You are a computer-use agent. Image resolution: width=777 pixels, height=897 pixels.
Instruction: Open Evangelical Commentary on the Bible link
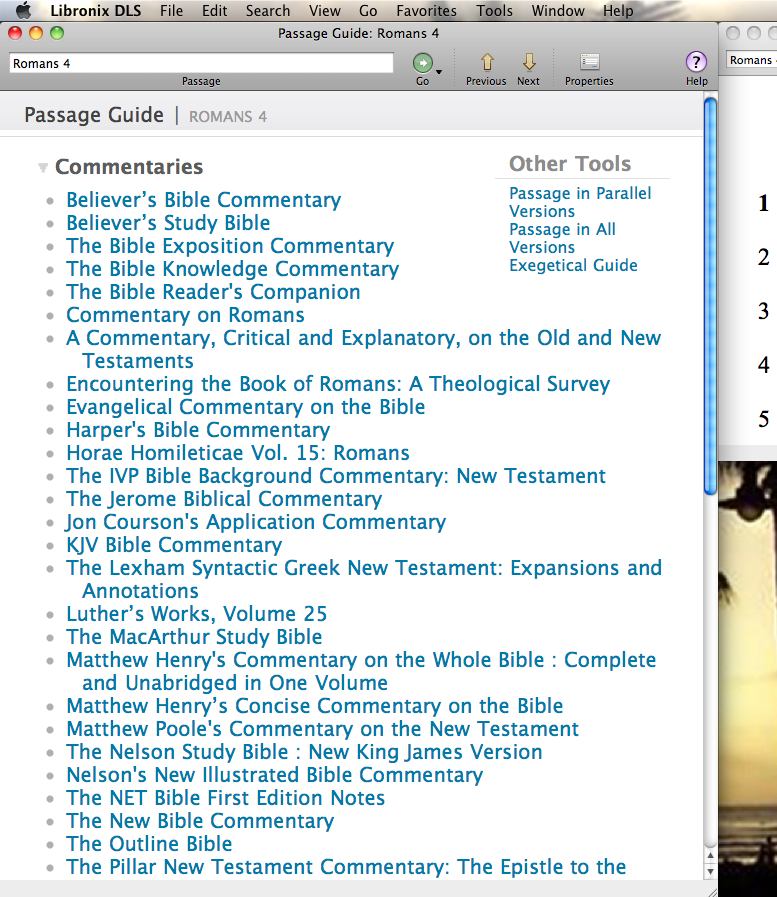[x=246, y=407]
